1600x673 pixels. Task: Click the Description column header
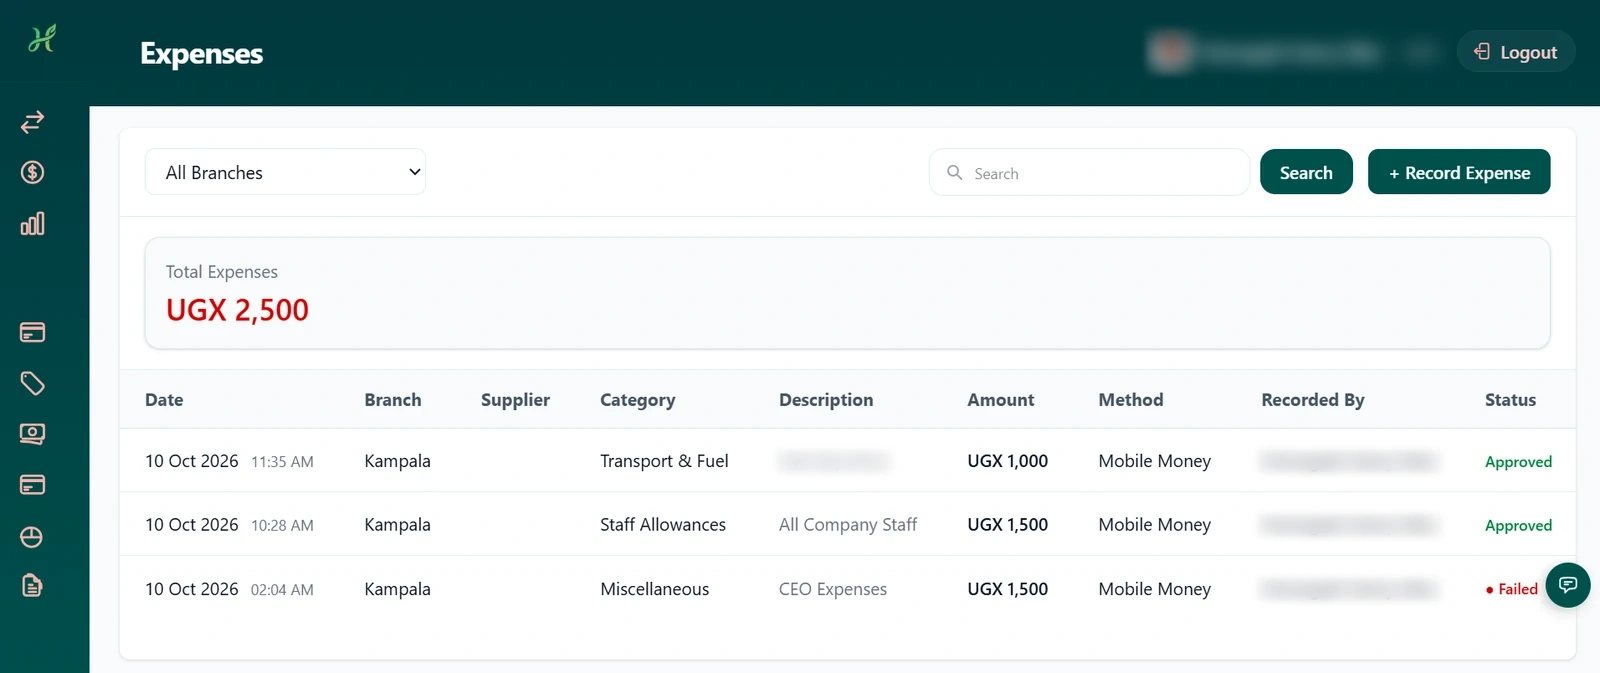coord(826,400)
